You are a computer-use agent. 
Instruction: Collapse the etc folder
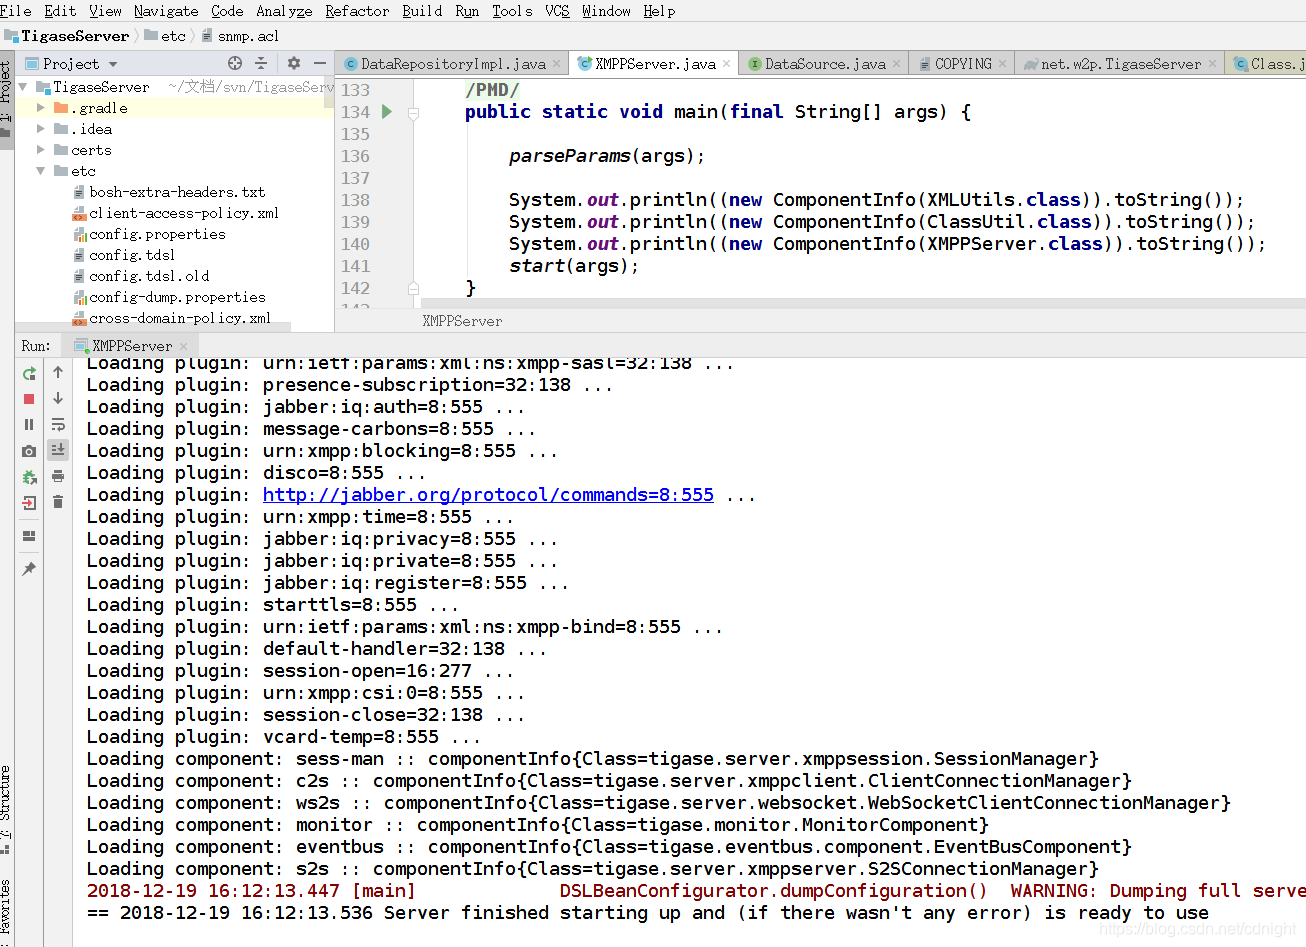pyautogui.click(x=41, y=171)
